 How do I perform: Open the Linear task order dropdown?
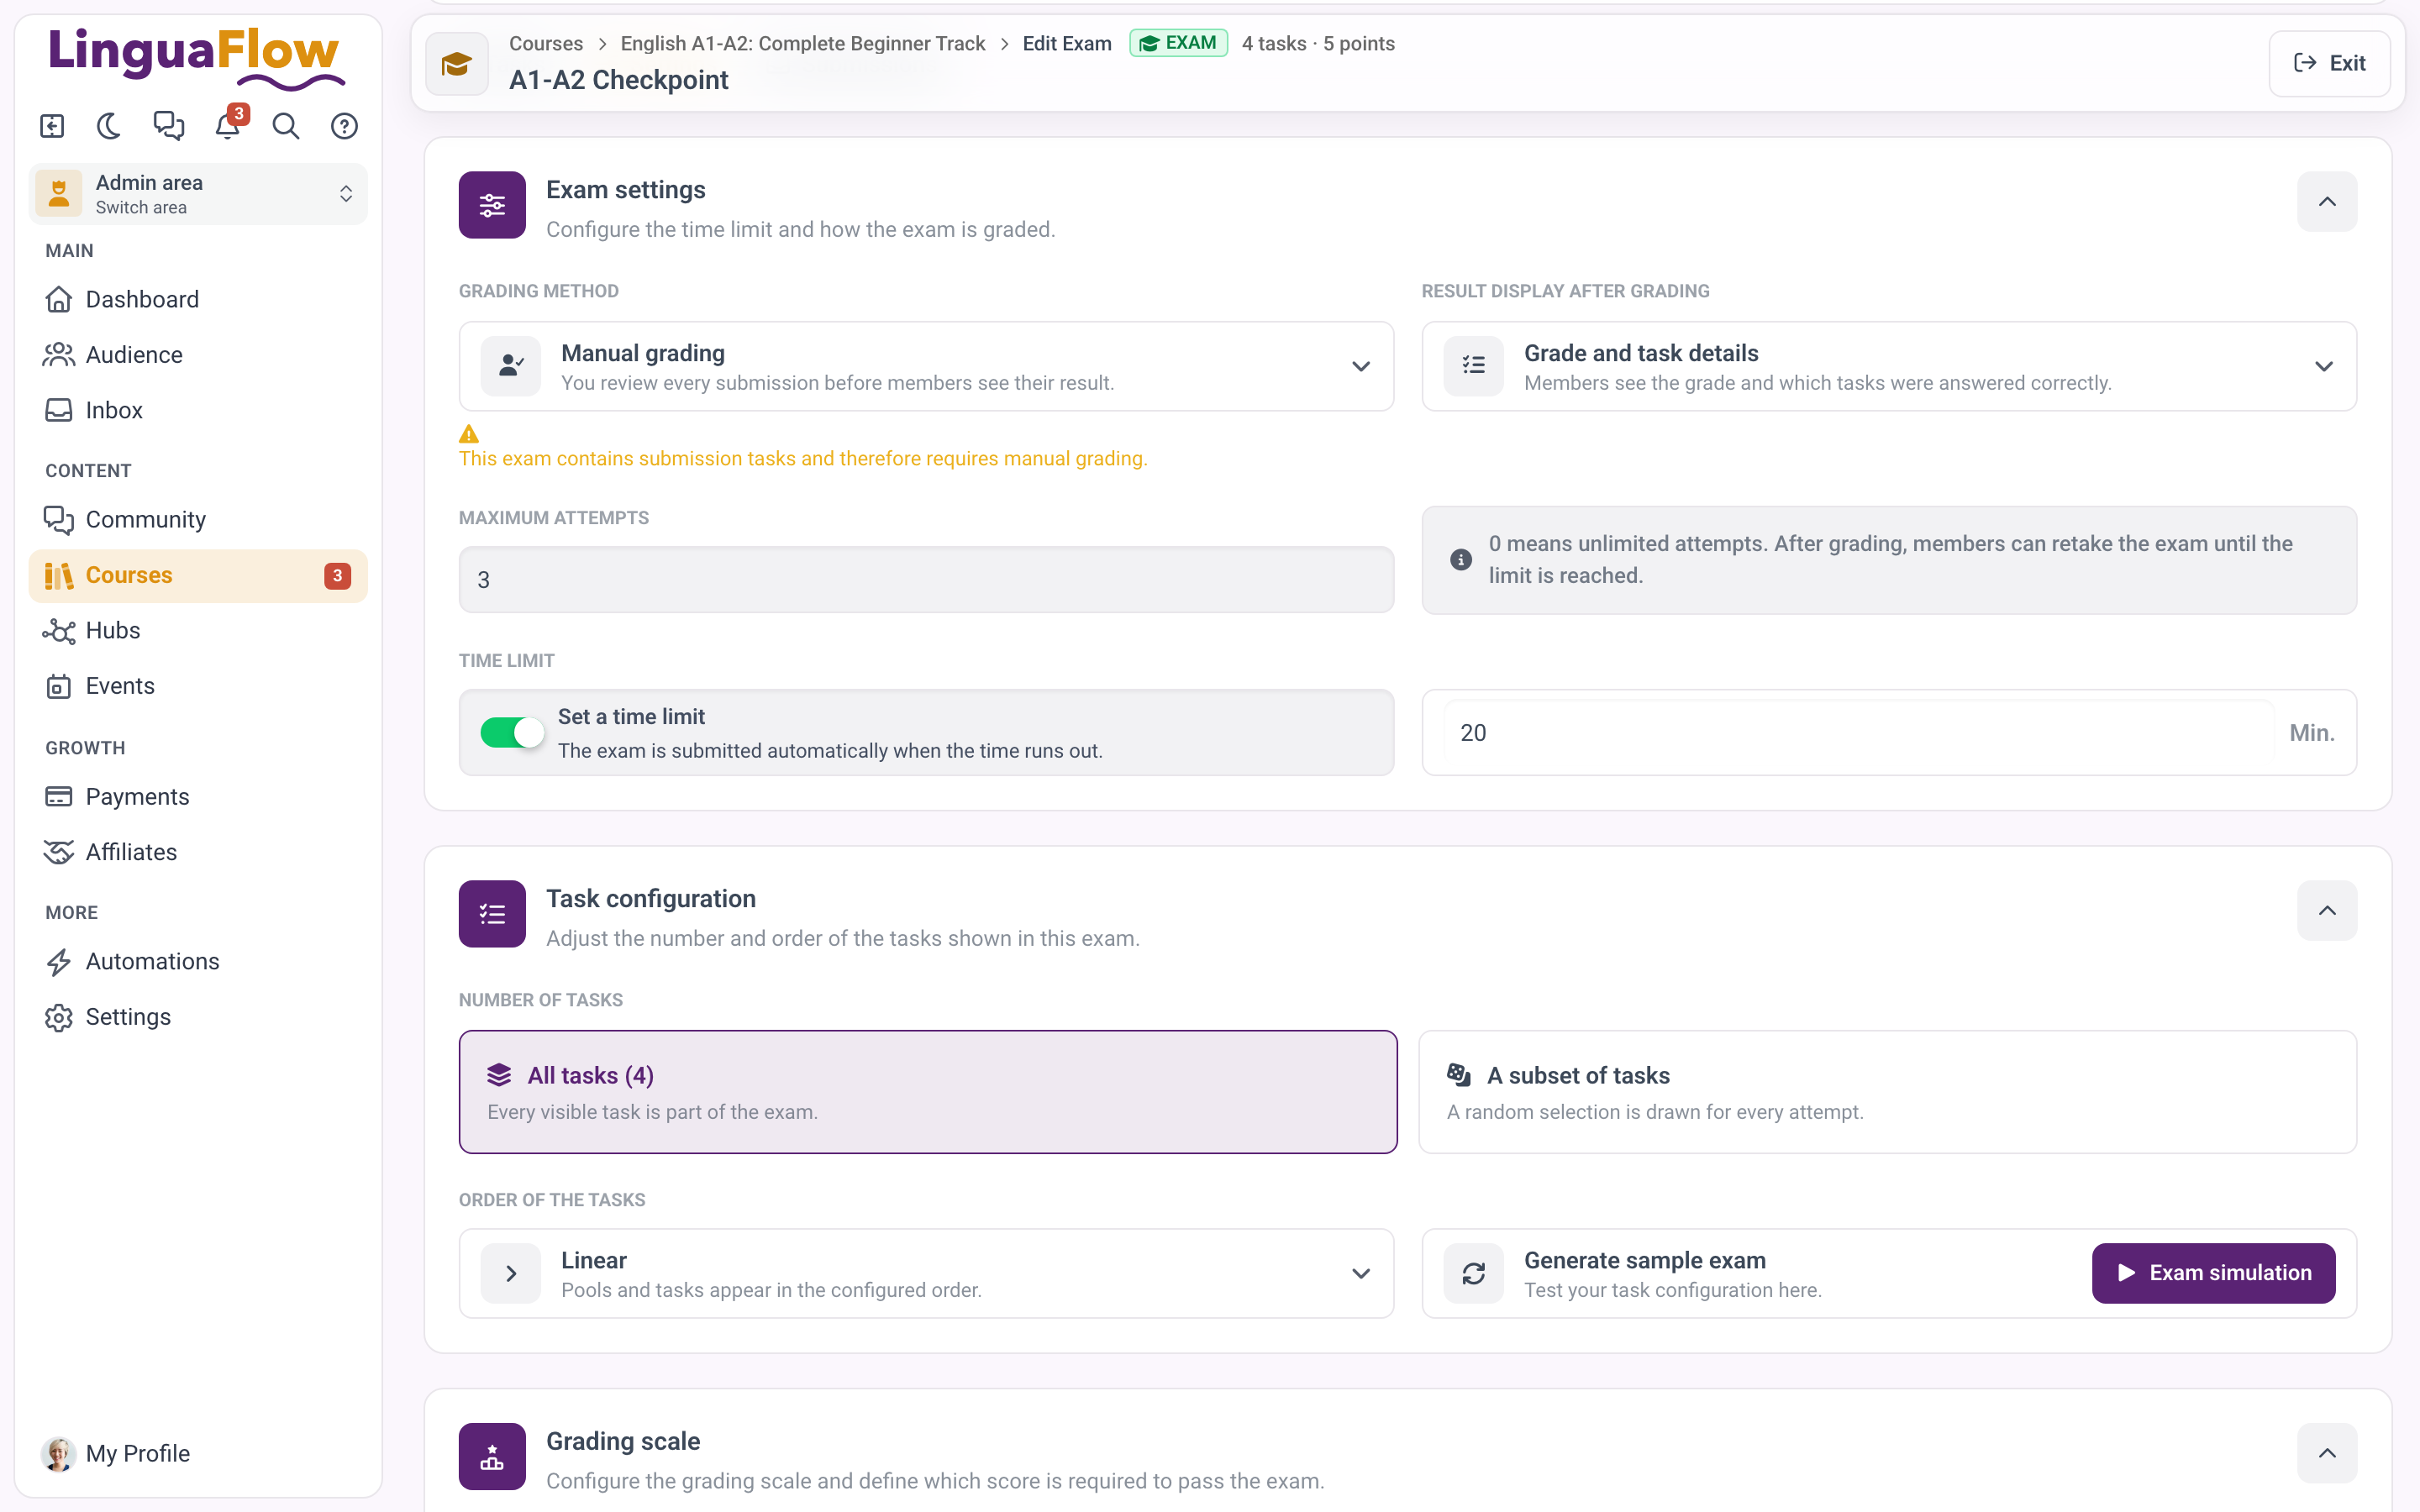(x=926, y=1273)
